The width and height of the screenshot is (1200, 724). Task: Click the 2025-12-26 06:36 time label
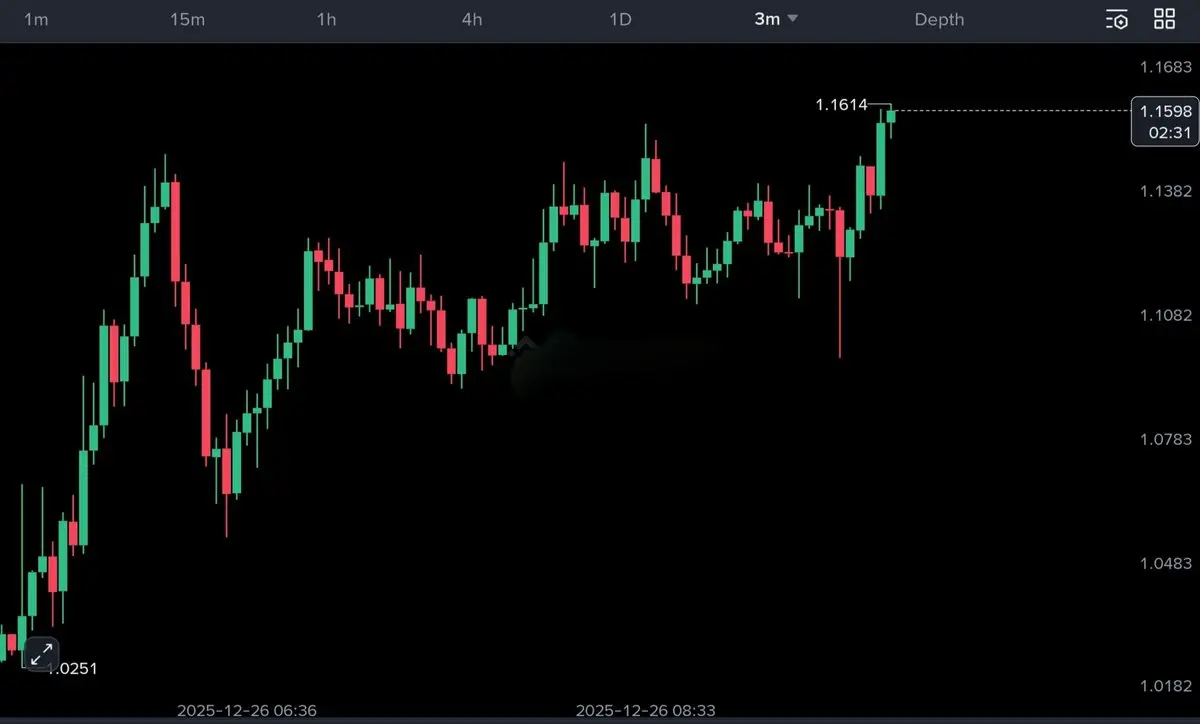pos(247,710)
